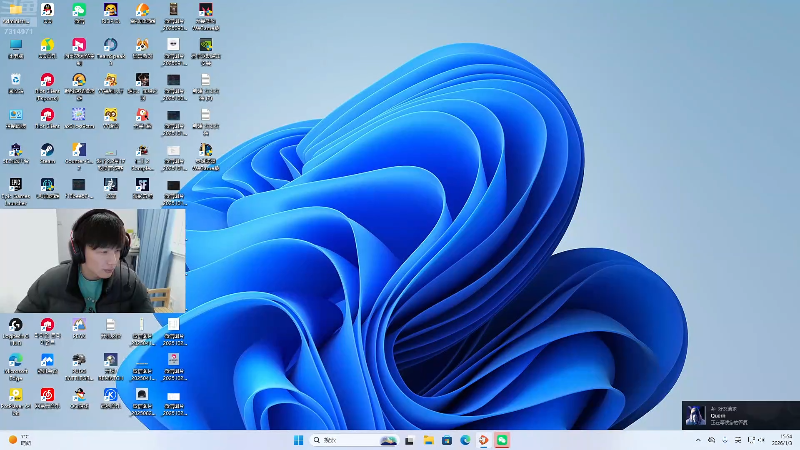Open the Recycle Bin
Image resolution: width=800 pixels, height=450 pixels.
(x=16, y=81)
